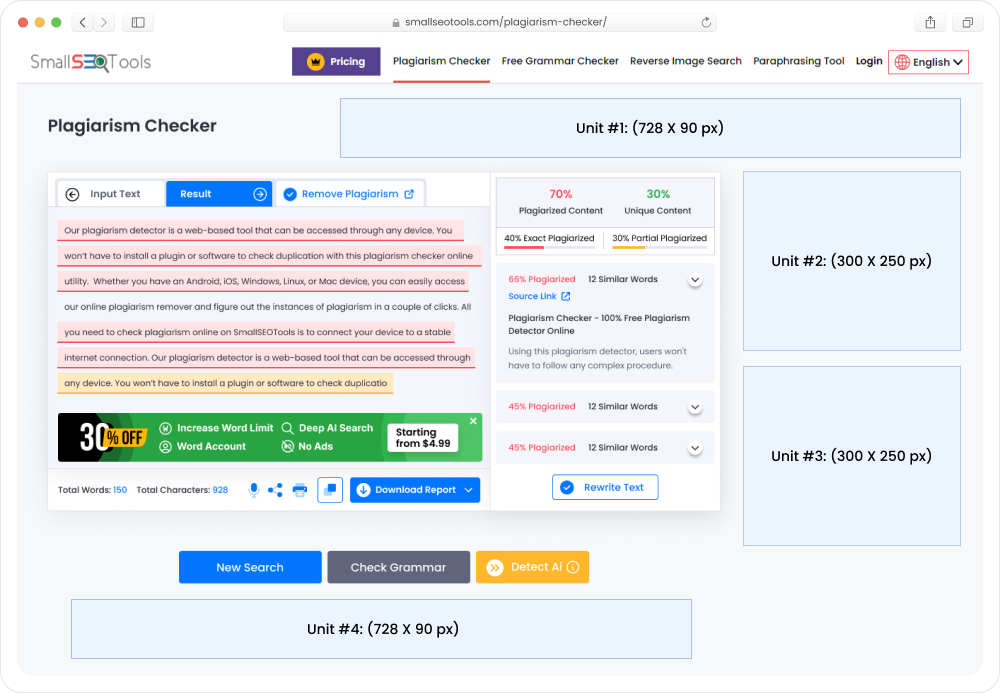1000x693 pixels.
Task: Open Reverse Image Search page
Action: [x=686, y=61]
